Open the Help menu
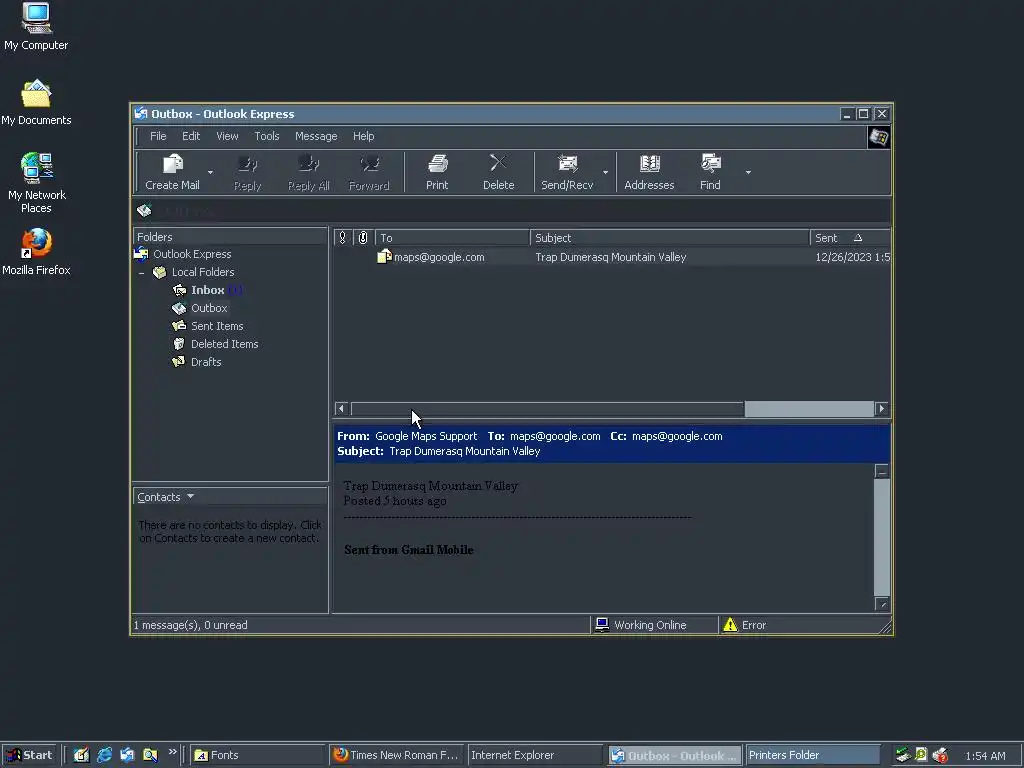1024x768 pixels. pyautogui.click(x=364, y=136)
